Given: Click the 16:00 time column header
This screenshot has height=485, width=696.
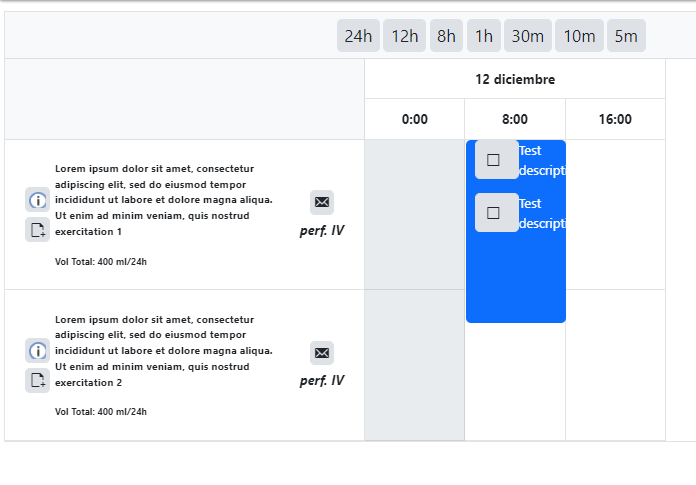Looking at the screenshot, I should click(x=615, y=119).
